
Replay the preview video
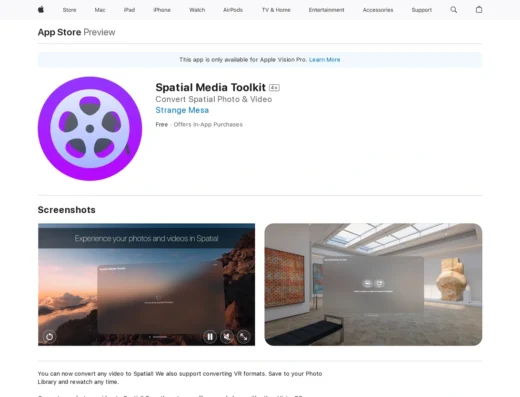49,337
